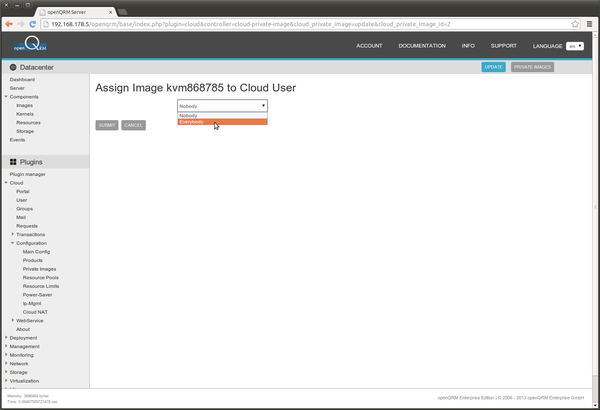Open Plugin manager
Image resolution: width=600 pixels, height=410 pixels.
tap(28, 174)
